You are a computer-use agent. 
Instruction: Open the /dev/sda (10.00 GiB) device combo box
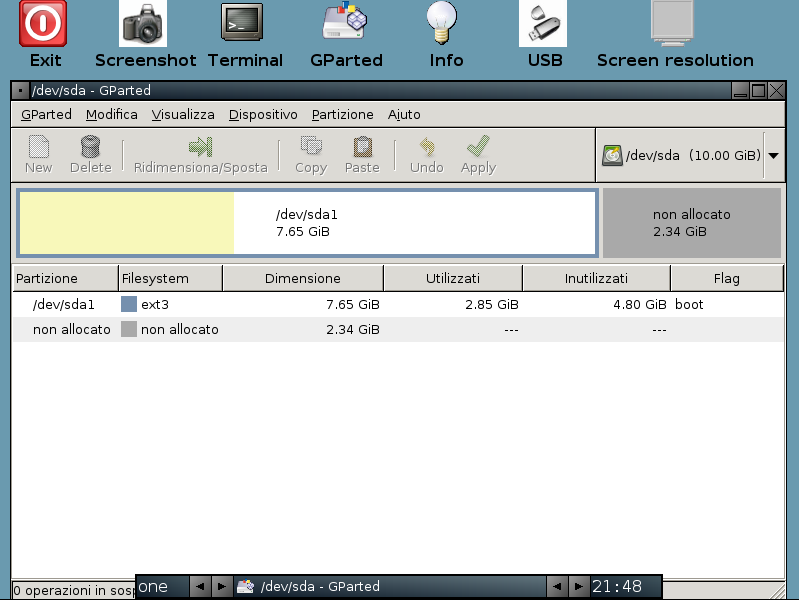690,155
